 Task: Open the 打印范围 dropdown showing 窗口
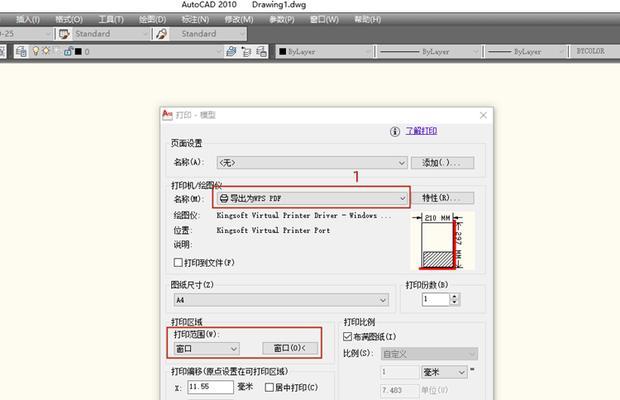coord(206,349)
